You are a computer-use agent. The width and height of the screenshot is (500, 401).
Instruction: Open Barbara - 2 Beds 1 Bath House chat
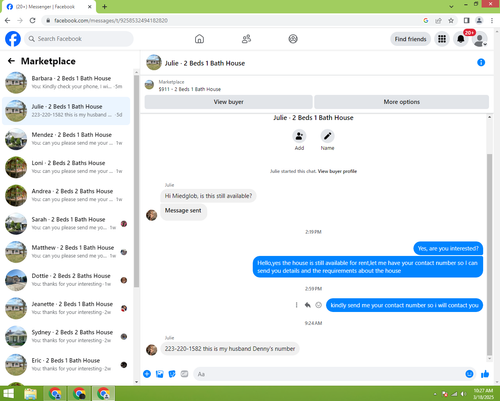pos(66,82)
